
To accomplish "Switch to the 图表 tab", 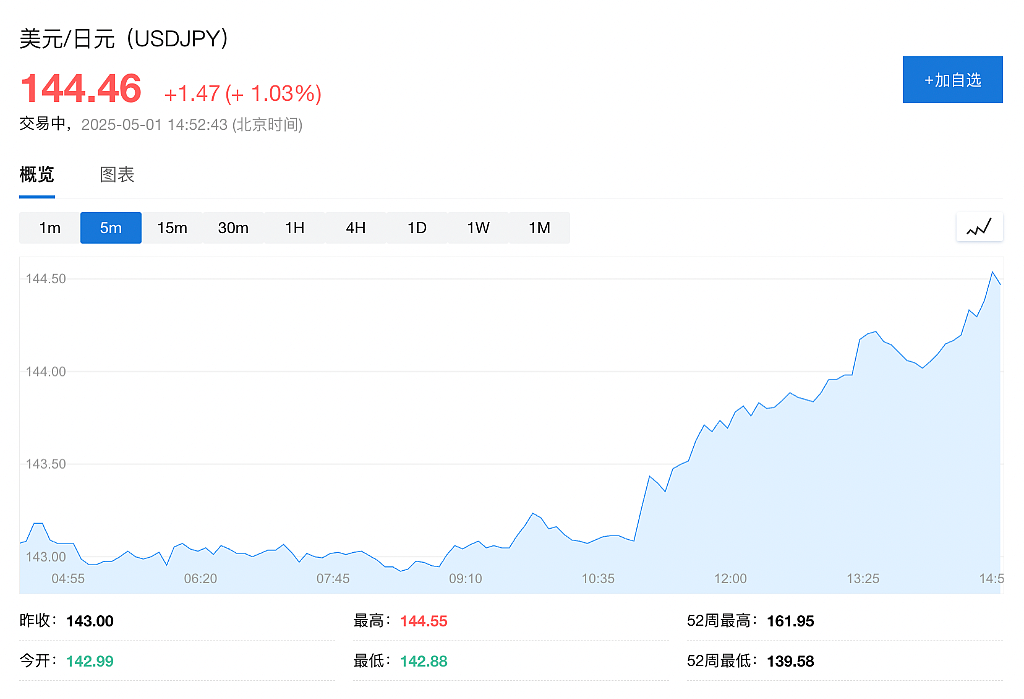I will pos(117,174).
